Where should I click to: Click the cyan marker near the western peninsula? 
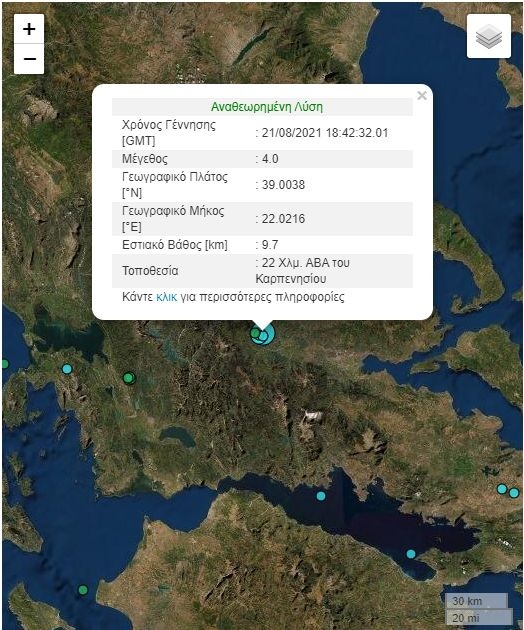tap(67, 369)
